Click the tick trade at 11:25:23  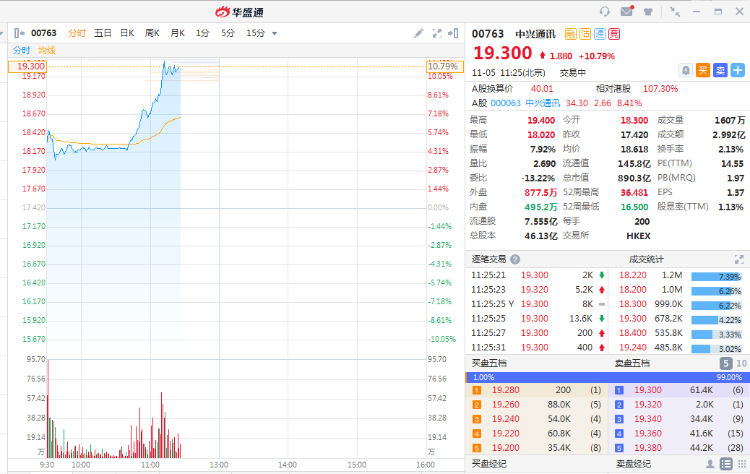(538, 290)
